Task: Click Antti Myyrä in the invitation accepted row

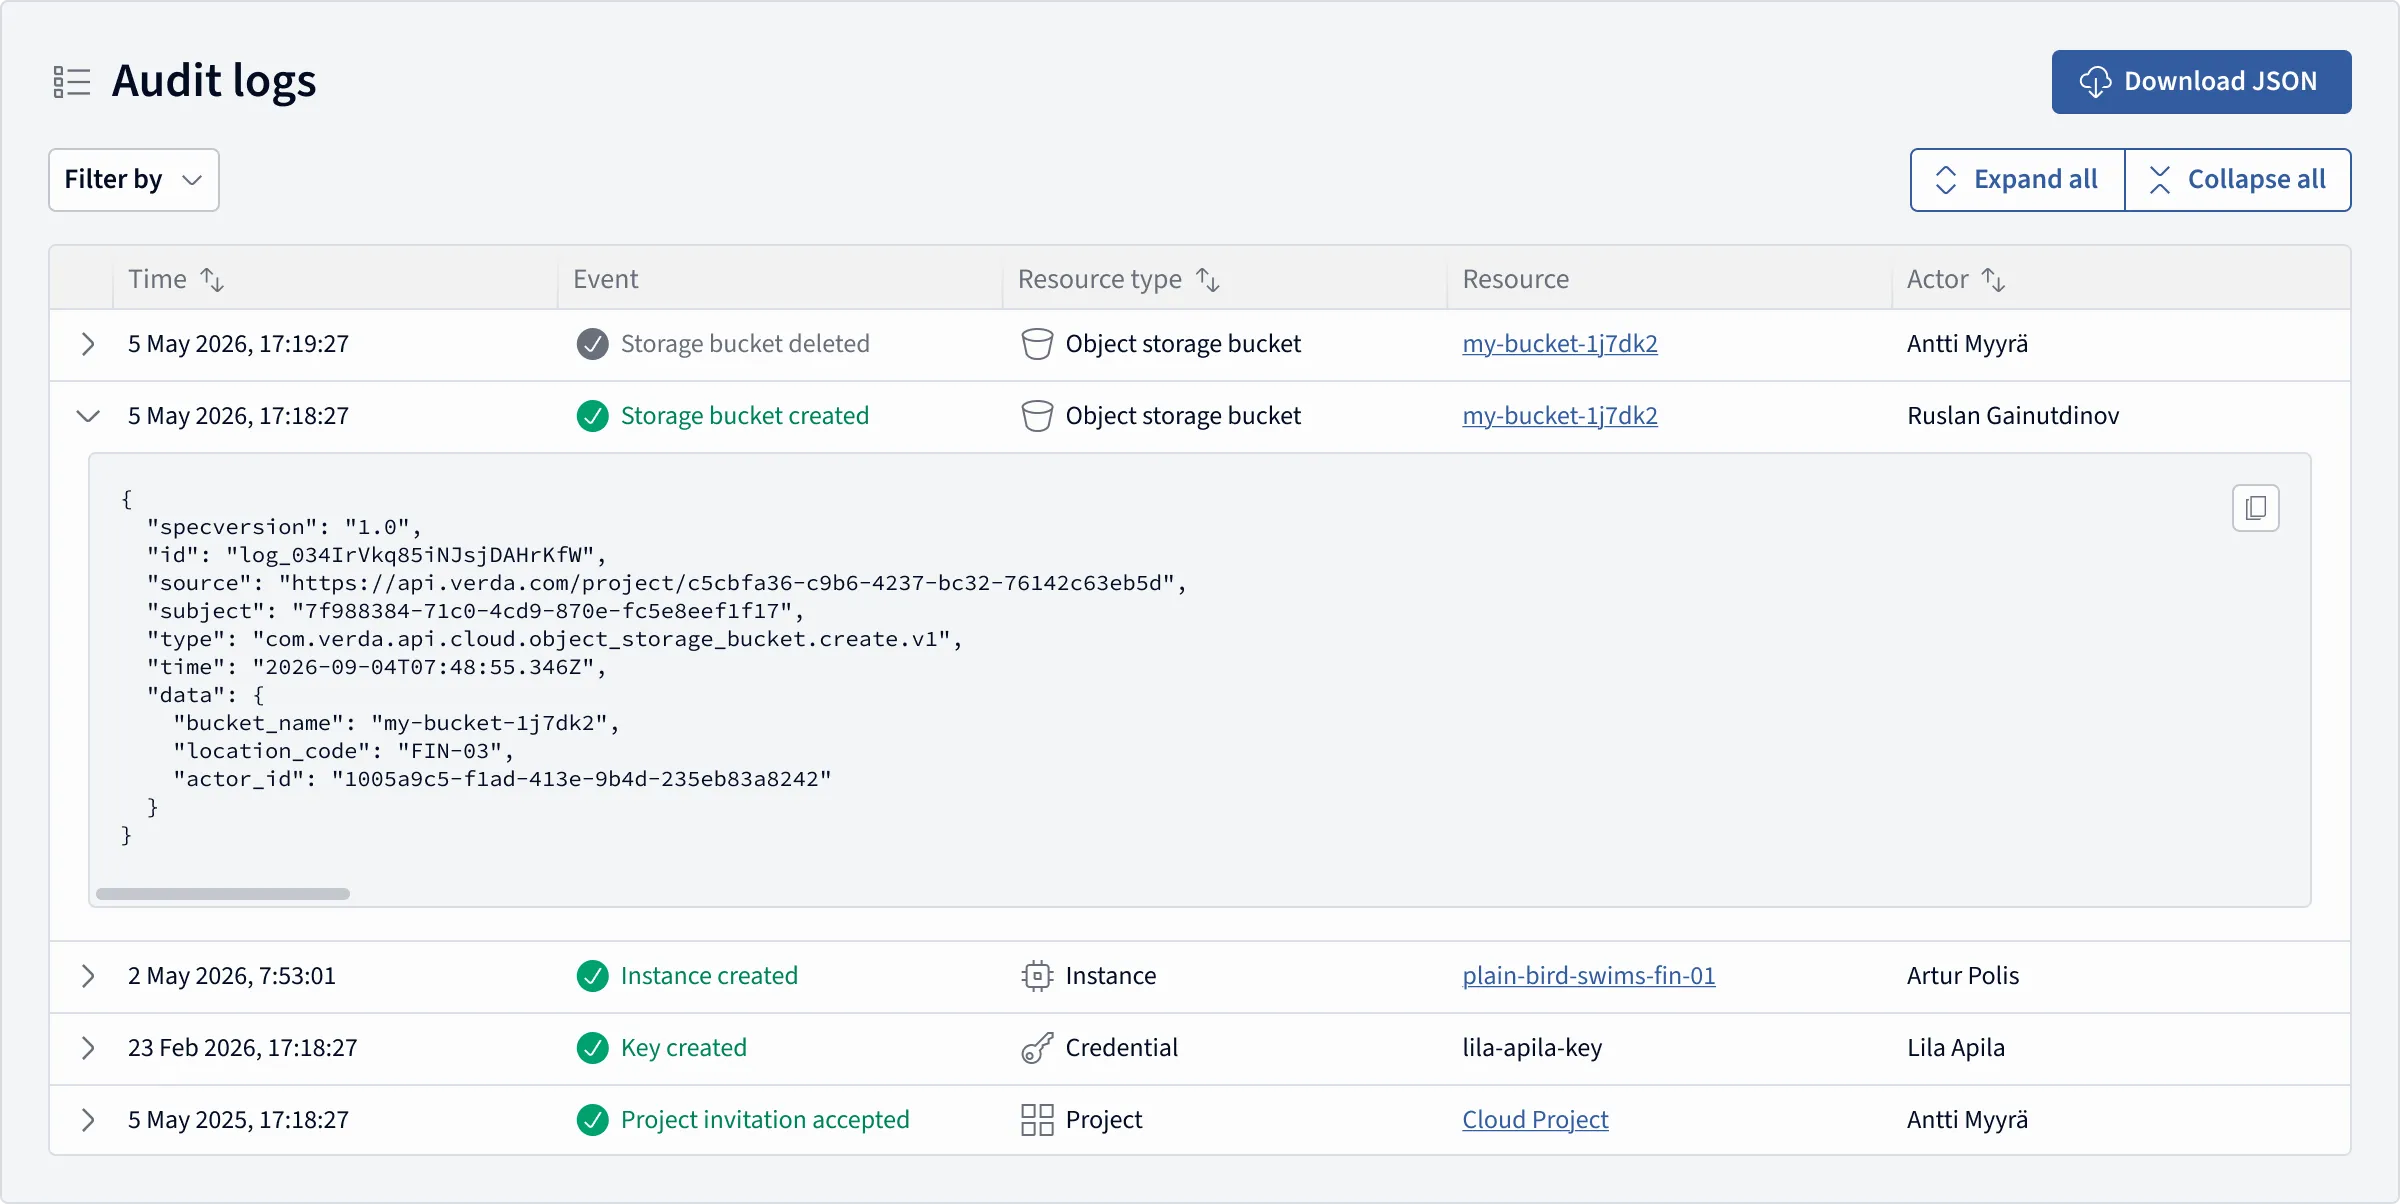Action: click(x=1967, y=1120)
